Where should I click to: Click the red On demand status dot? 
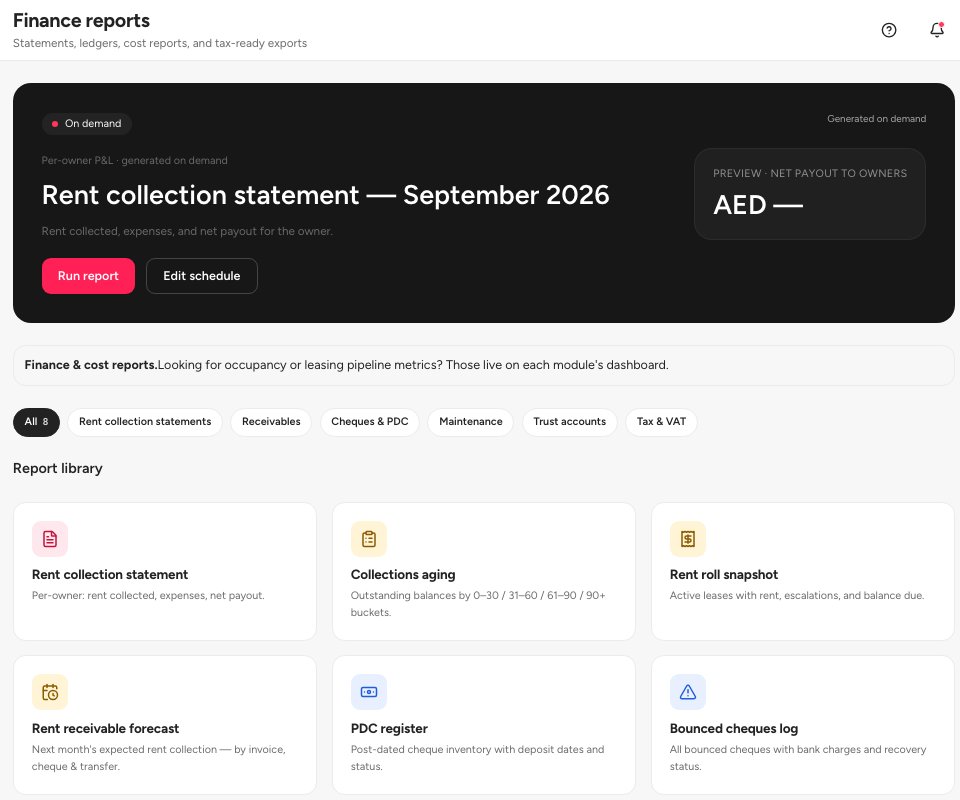tap(54, 124)
